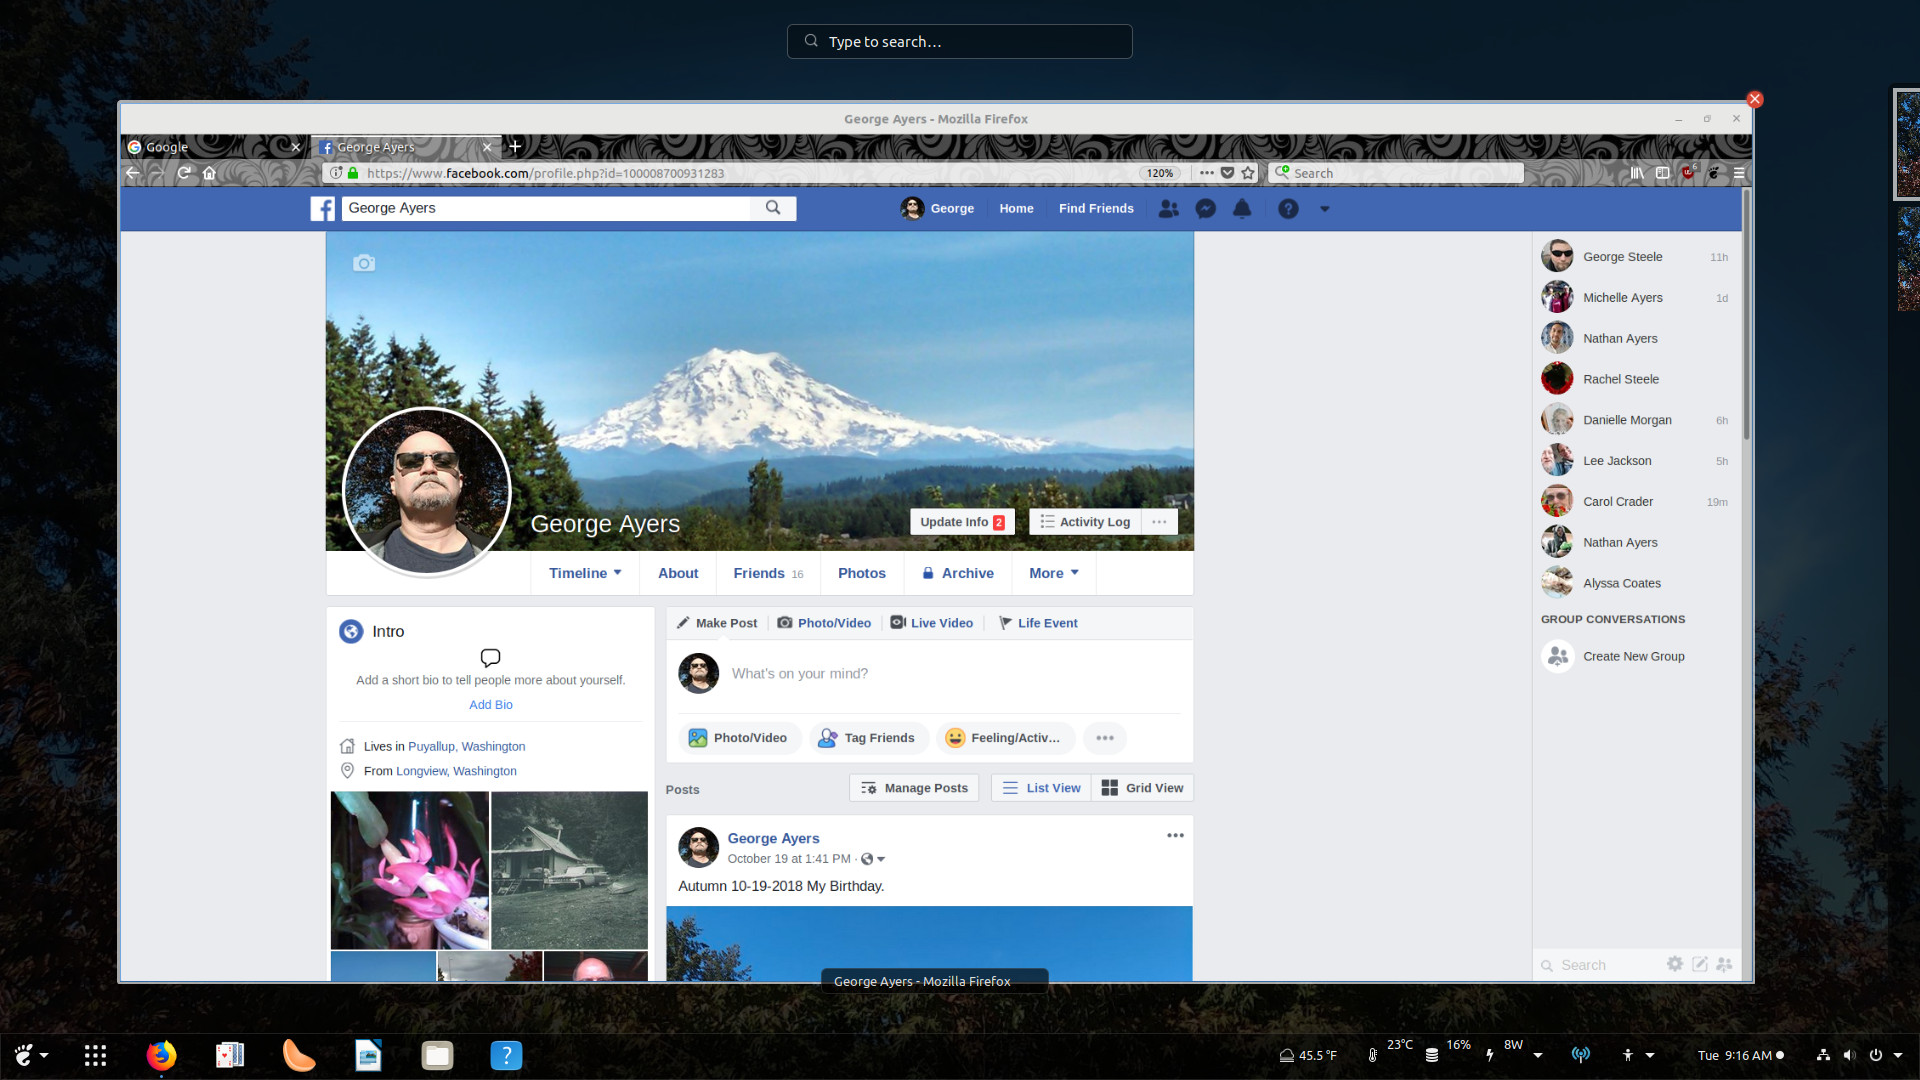The image size is (1920, 1080).
Task: Click the Update Info button
Action: pos(962,522)
